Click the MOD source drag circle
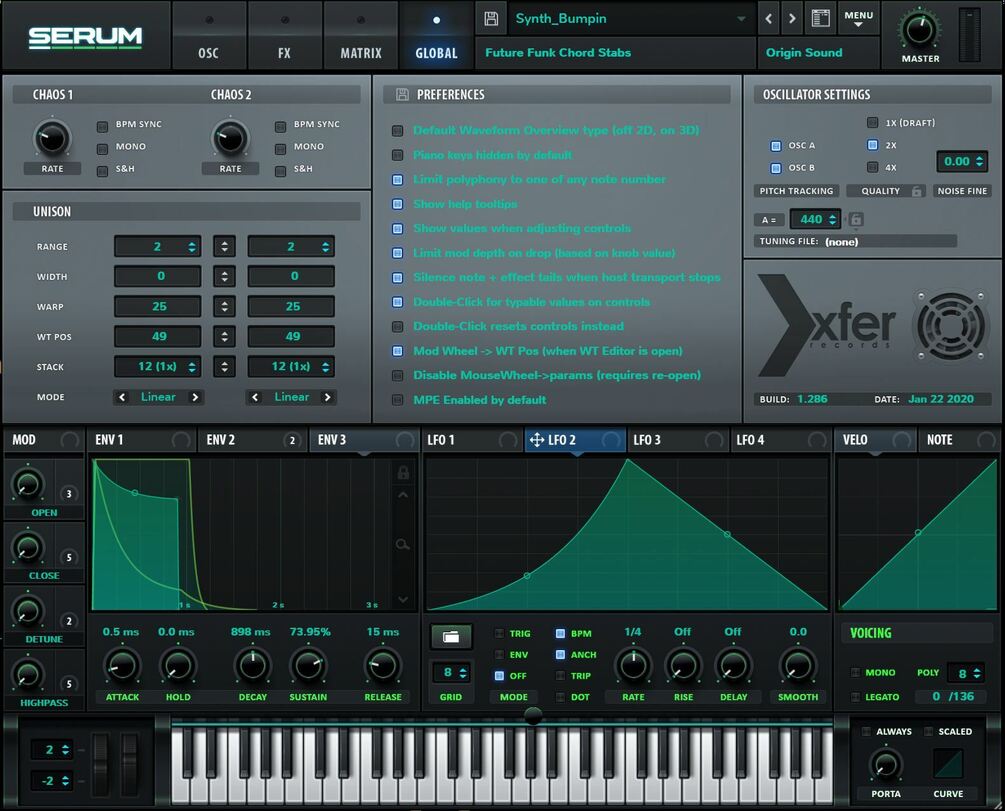The image size is (1005, 811). tap(69, 440)
